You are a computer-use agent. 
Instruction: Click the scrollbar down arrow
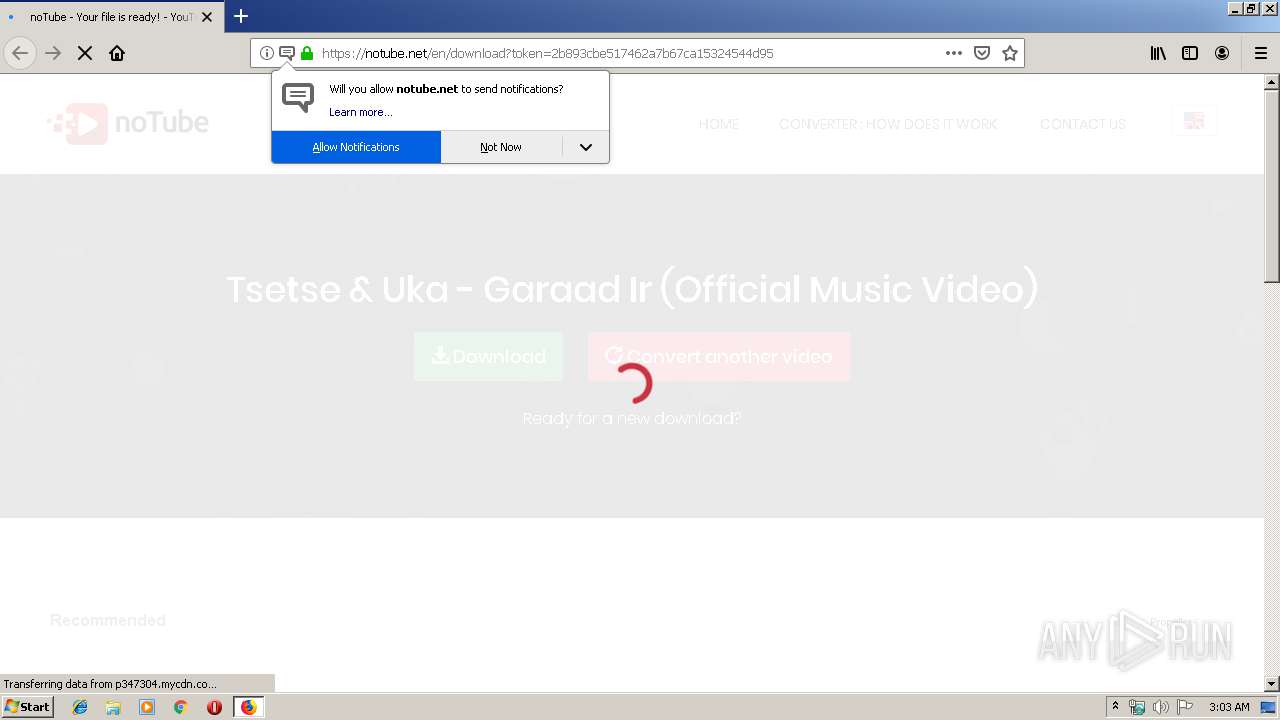[1272, 684]
